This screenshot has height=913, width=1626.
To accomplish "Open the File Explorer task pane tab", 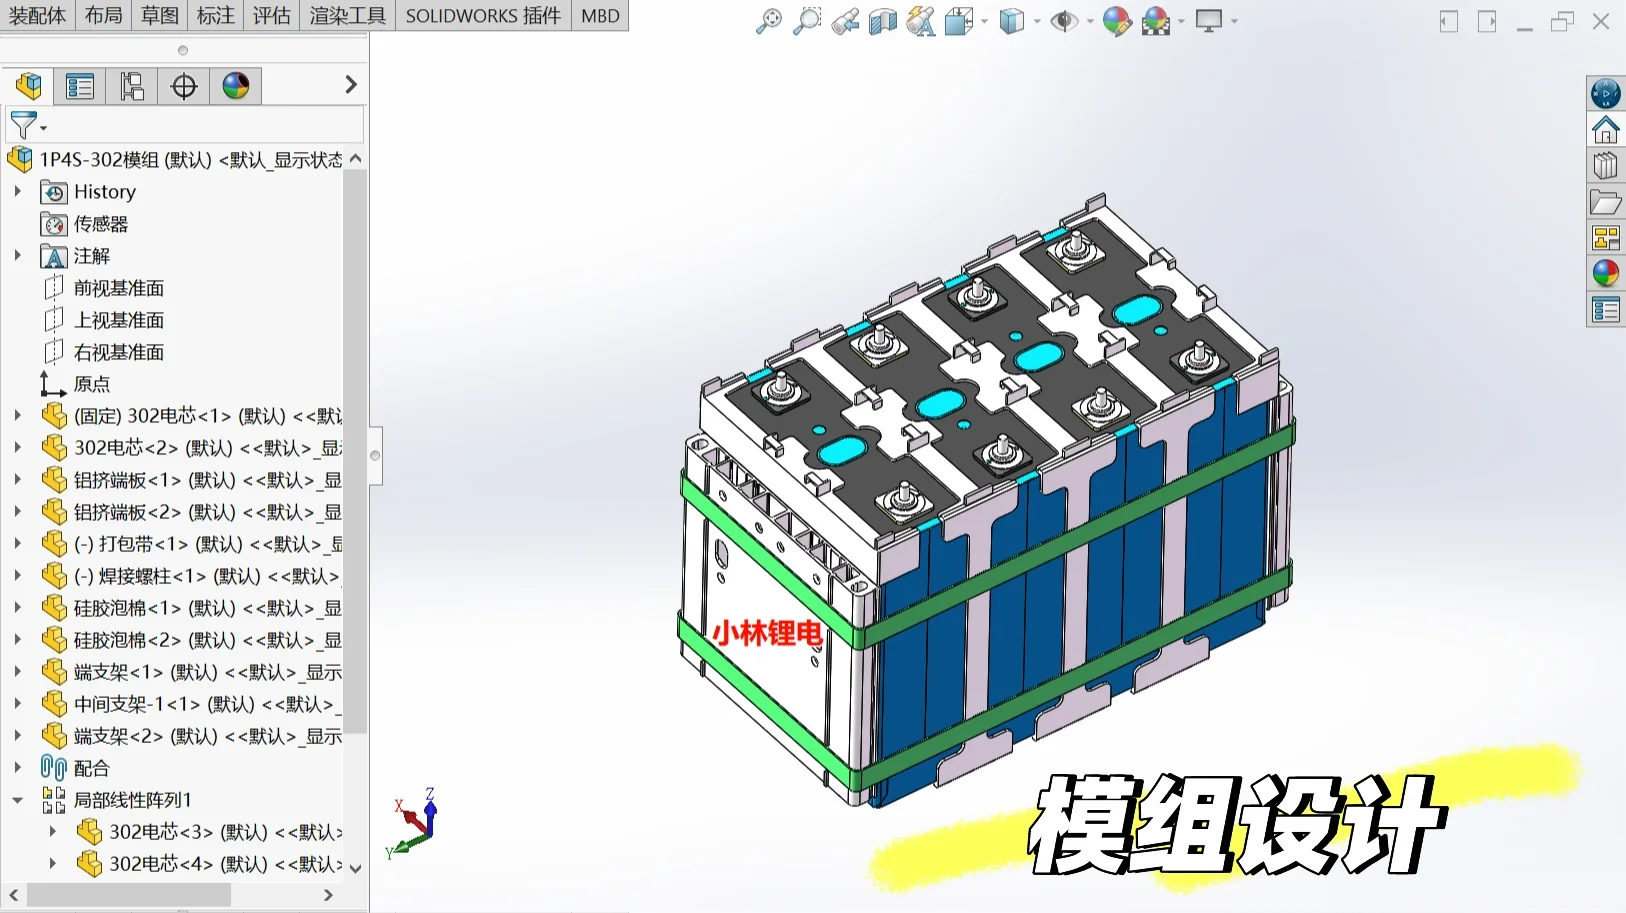I will click(x=1606, y=202).
